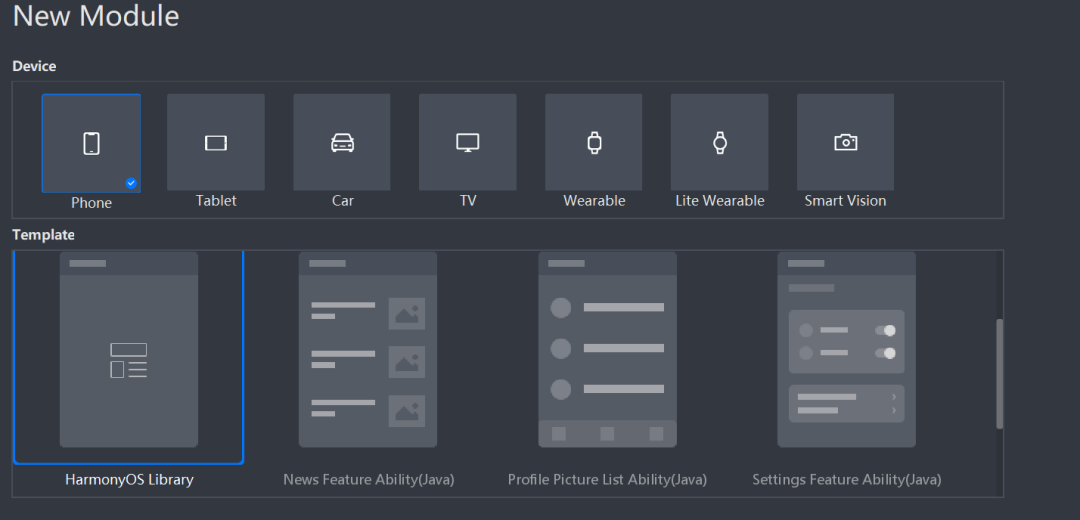
Task: Click the "Car" label
Action: point(342,200)
